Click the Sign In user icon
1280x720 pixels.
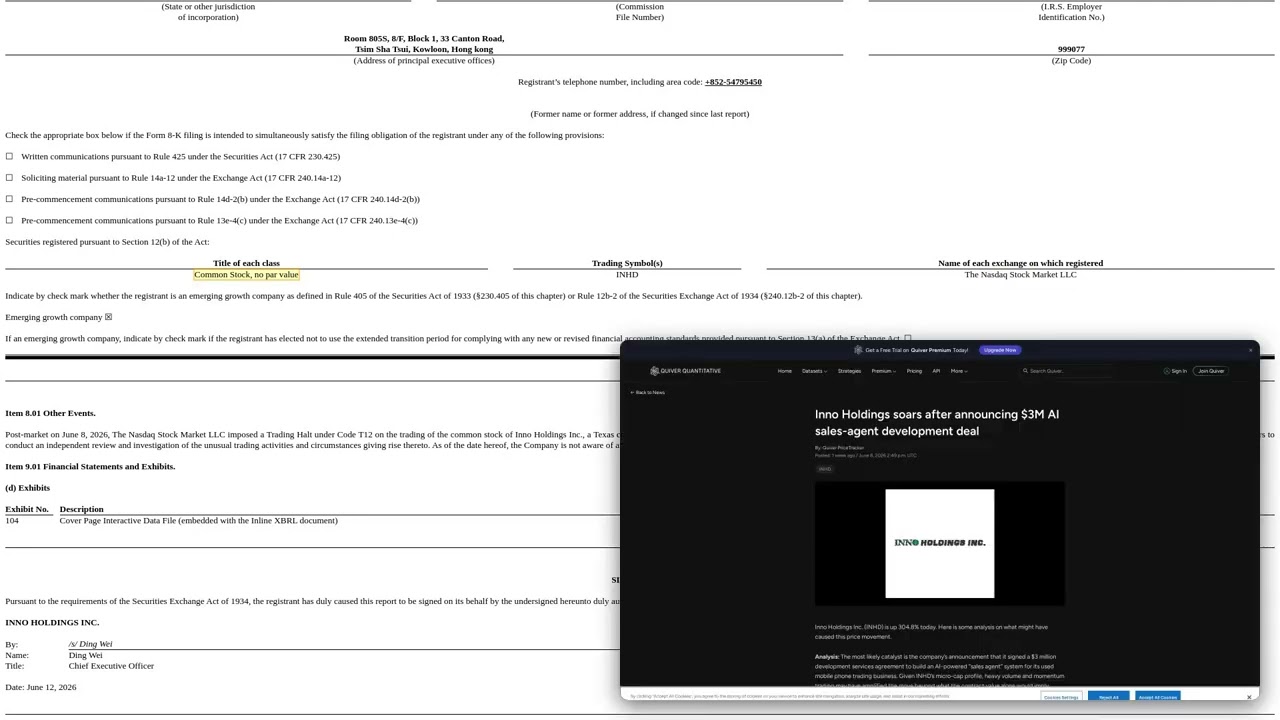1167,371
